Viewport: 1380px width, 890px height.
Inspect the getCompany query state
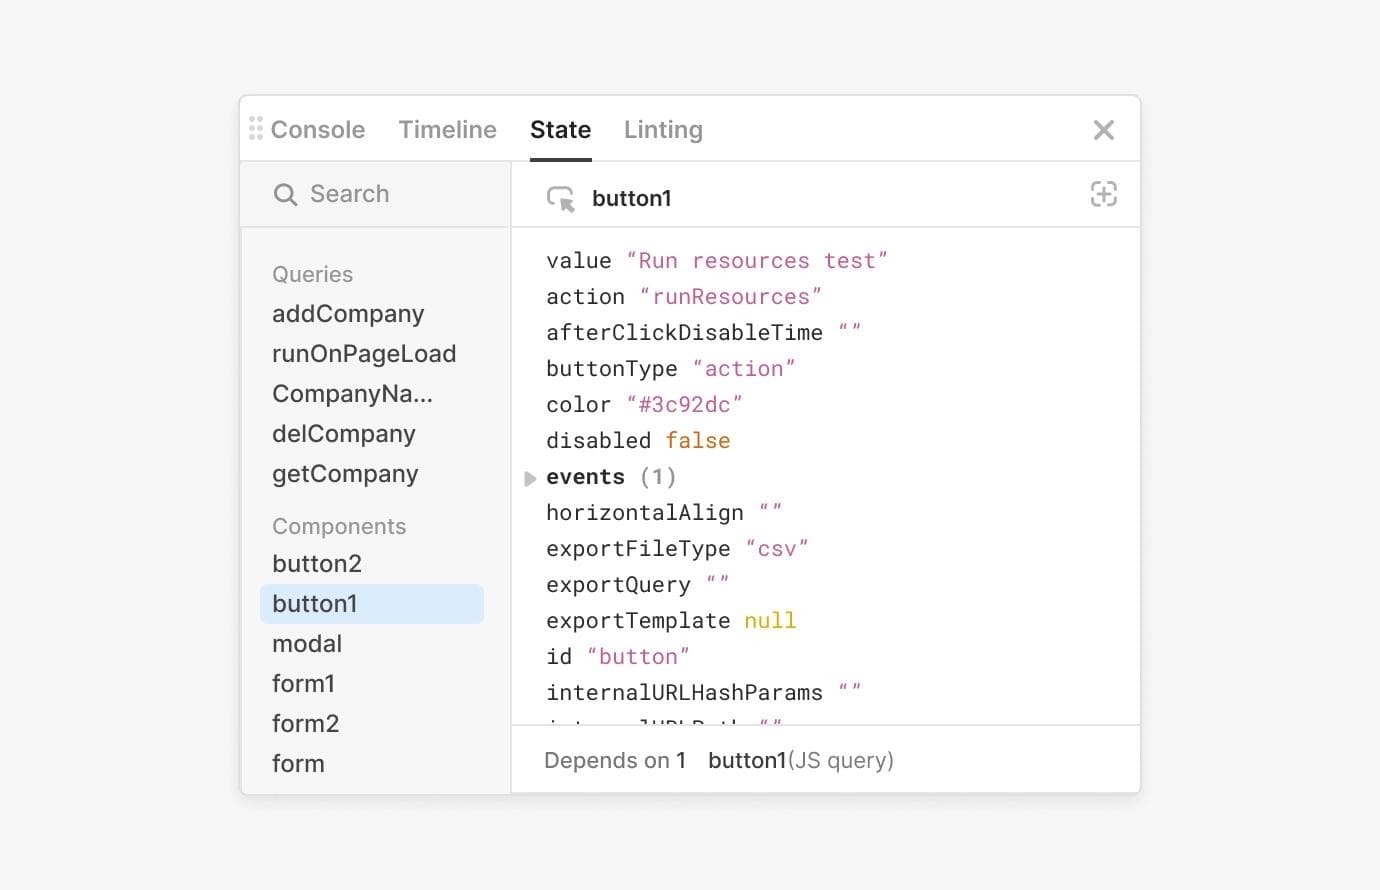[345, 473]
